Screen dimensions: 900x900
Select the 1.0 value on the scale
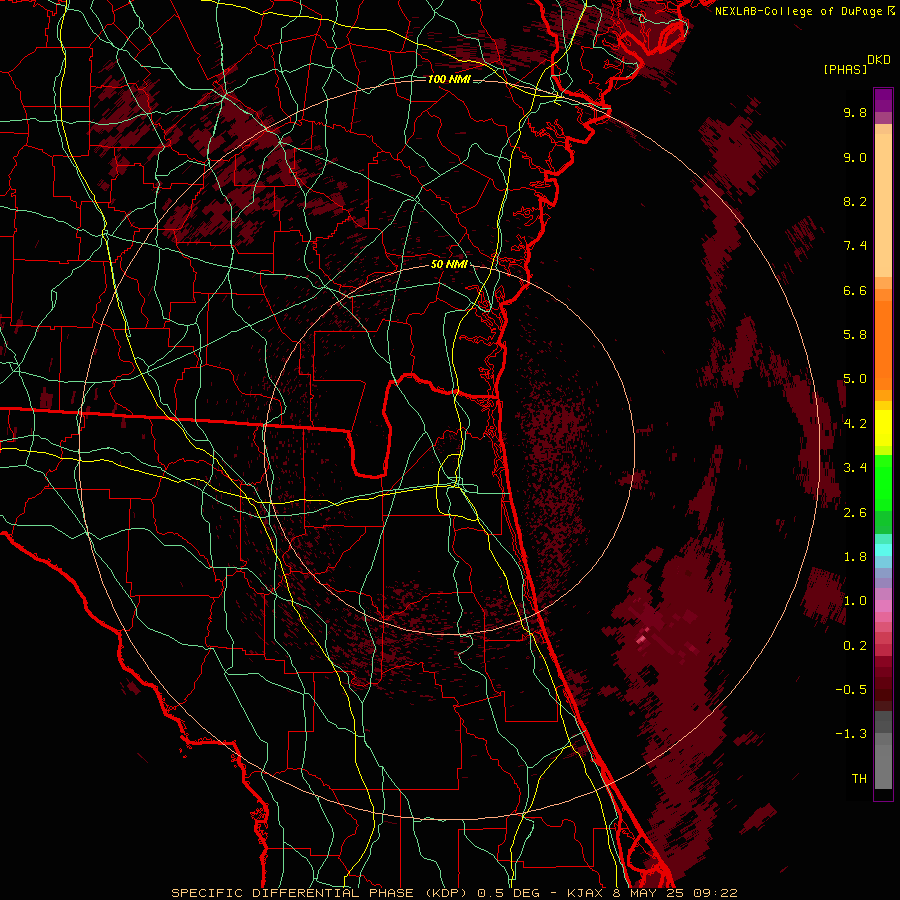[x=855, y=601]
